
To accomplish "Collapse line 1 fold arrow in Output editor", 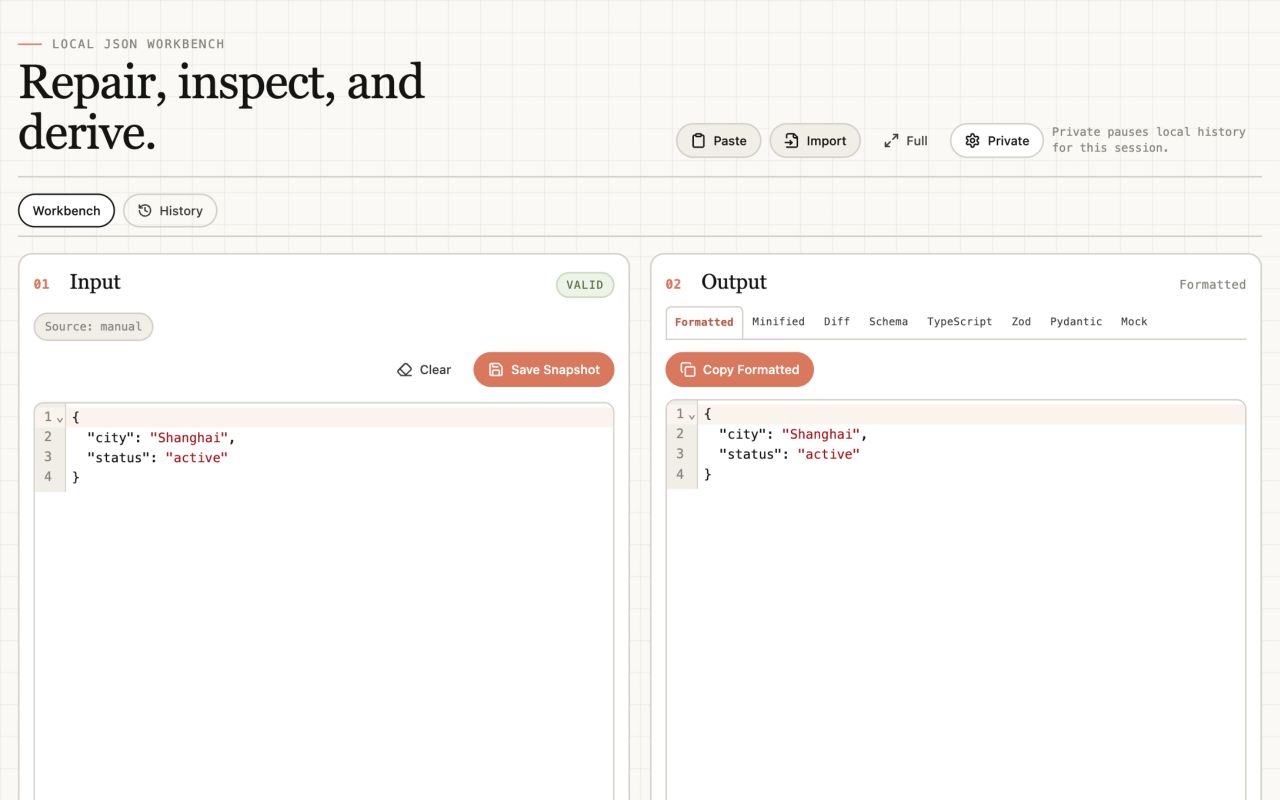I will [x=692, y=416].
